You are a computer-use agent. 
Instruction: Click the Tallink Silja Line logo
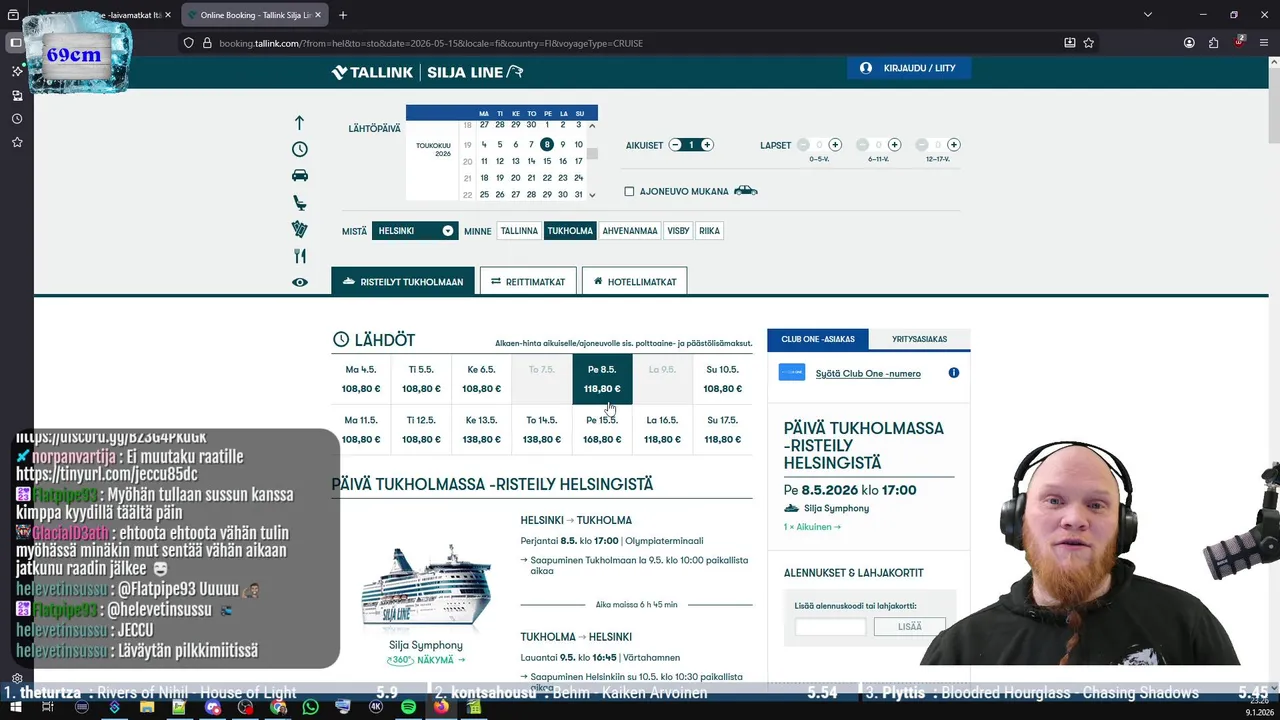click(427, 72)
